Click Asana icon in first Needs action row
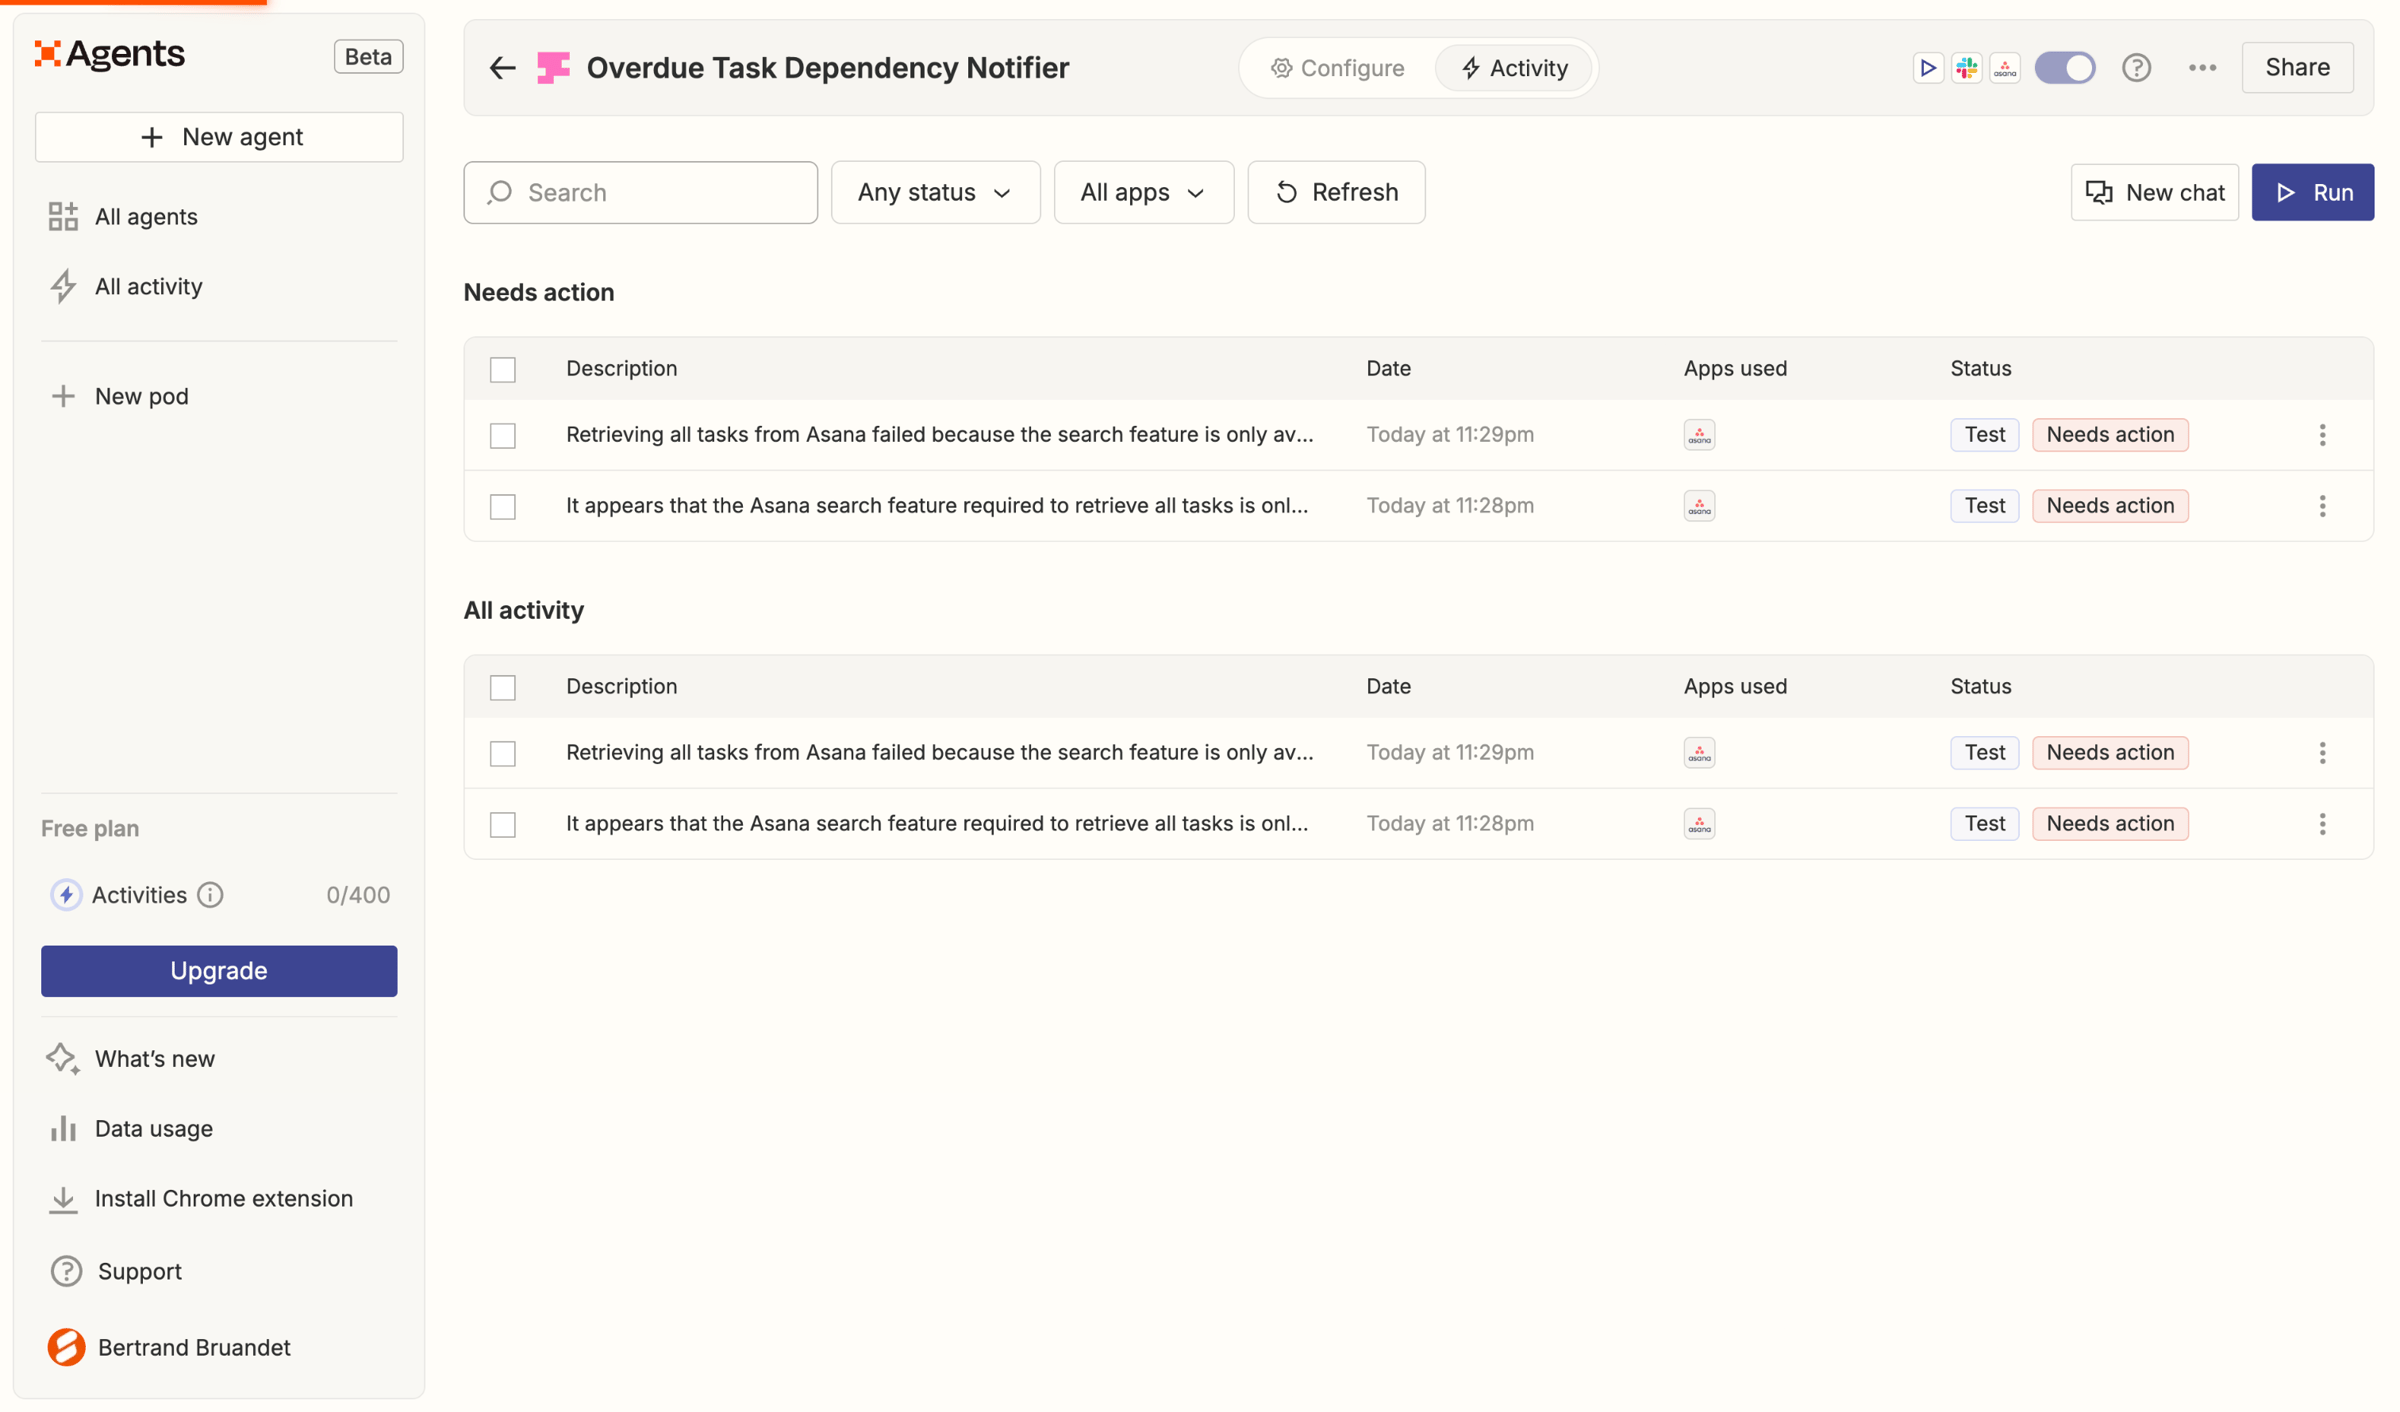This screenshot has width=2400, height=1412. pos(1699,435)
